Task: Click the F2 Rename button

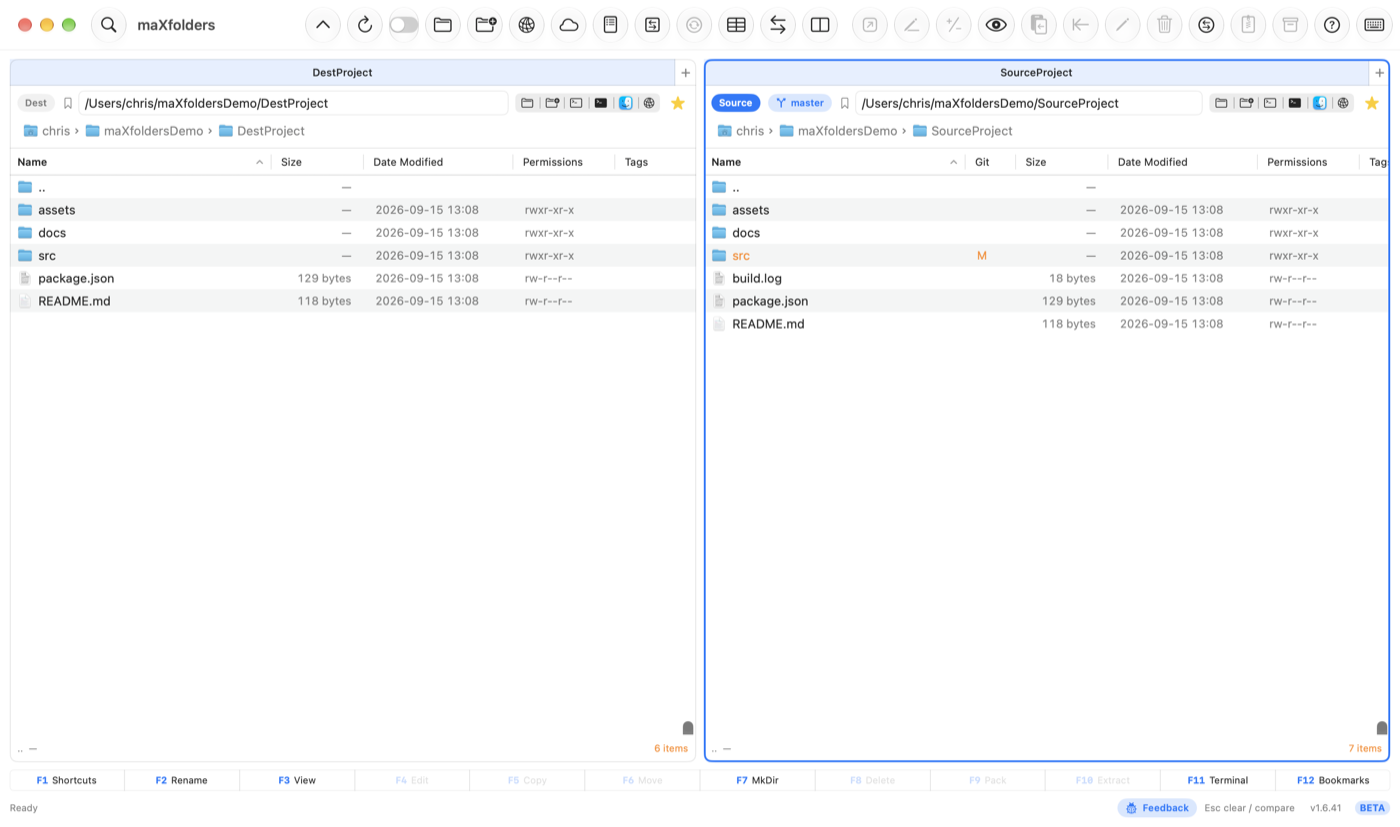Action: 182,780
